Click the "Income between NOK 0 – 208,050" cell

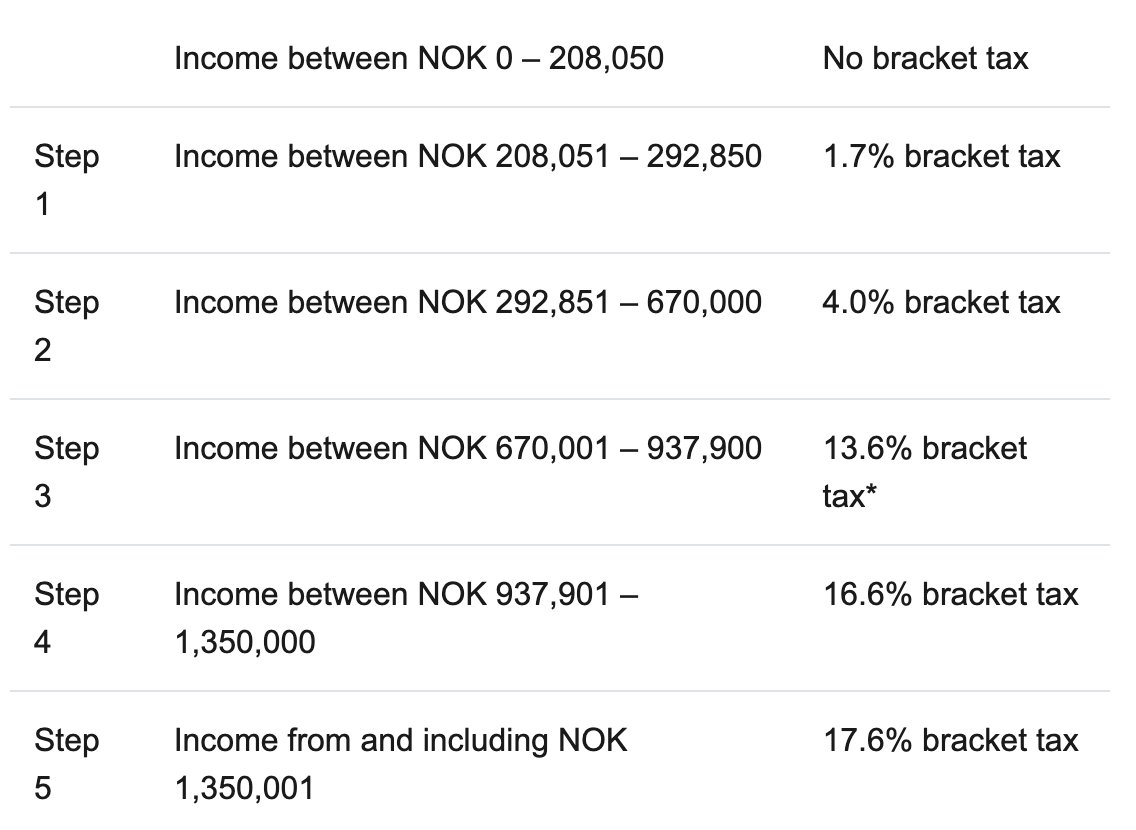click(x=418, y=58)
